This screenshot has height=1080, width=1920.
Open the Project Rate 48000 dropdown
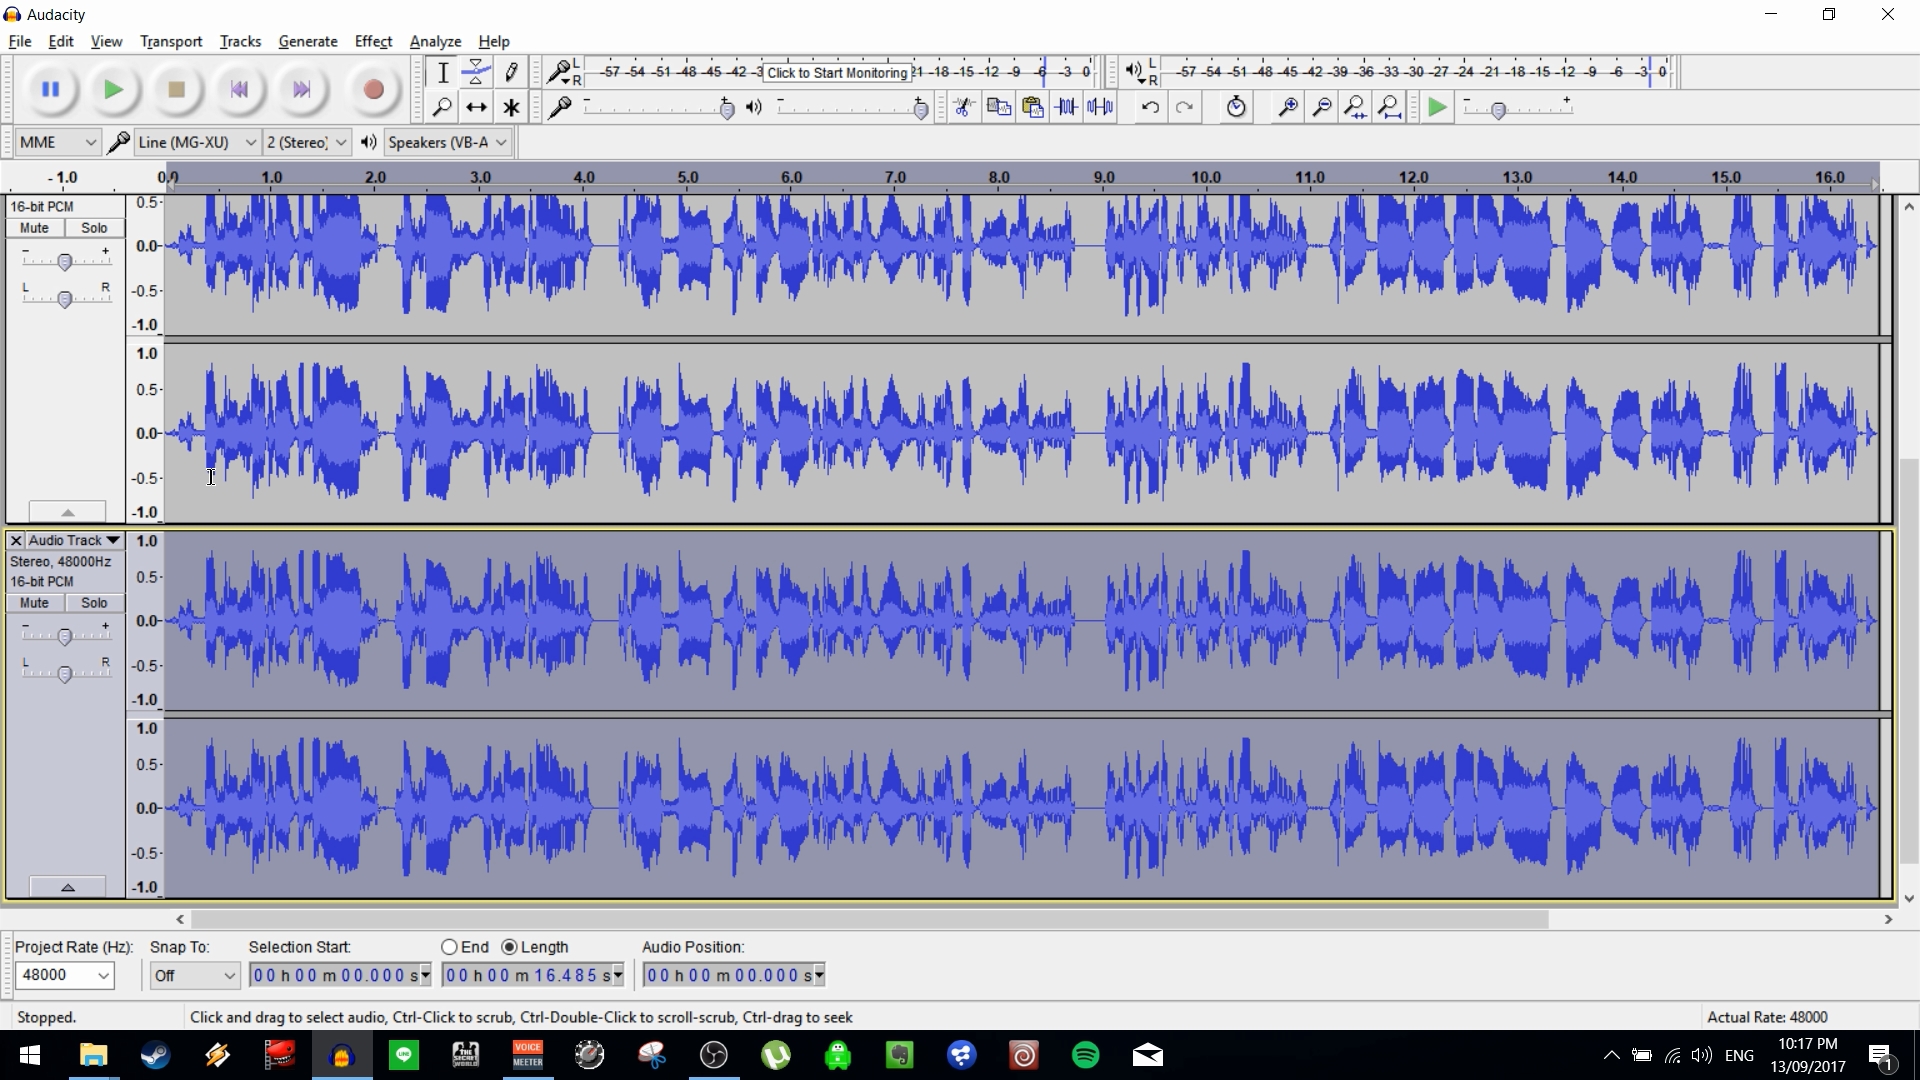[x=65, y=975]
